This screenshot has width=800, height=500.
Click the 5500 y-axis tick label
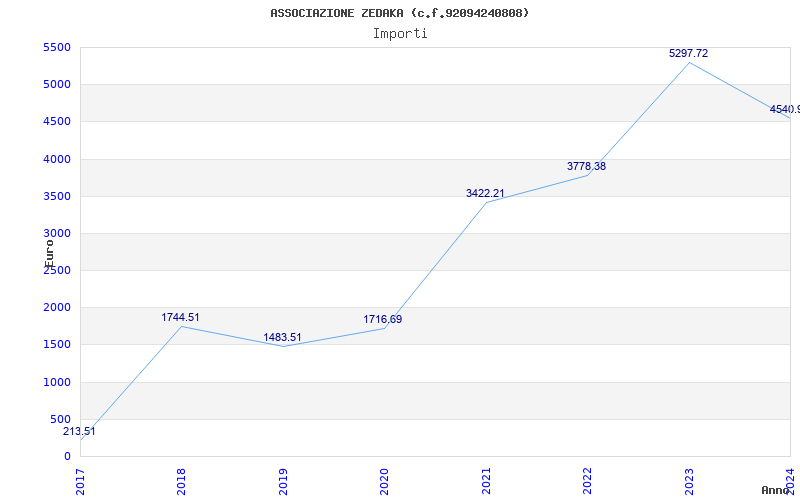pyautogui.click(x=57, y=47)
